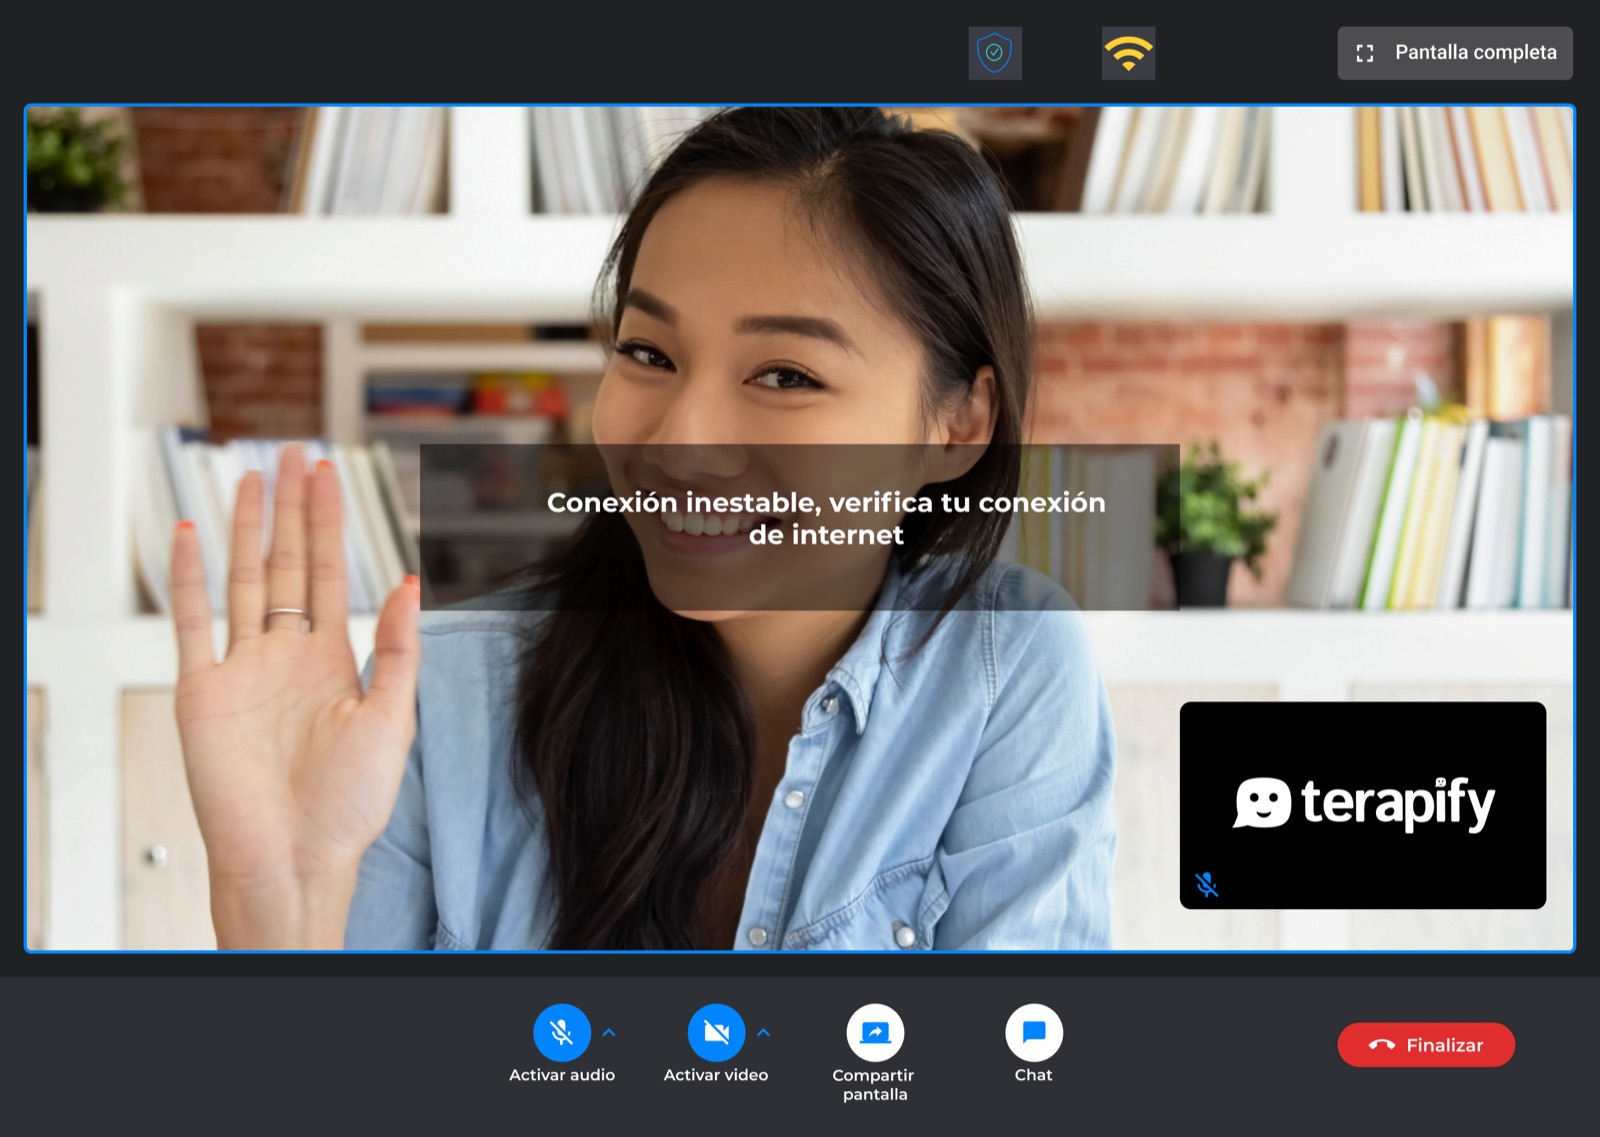The width and height of the screenshot is (1600, 1137).
Task: Click the security shield icon
Action: click(x=995, y=53)
